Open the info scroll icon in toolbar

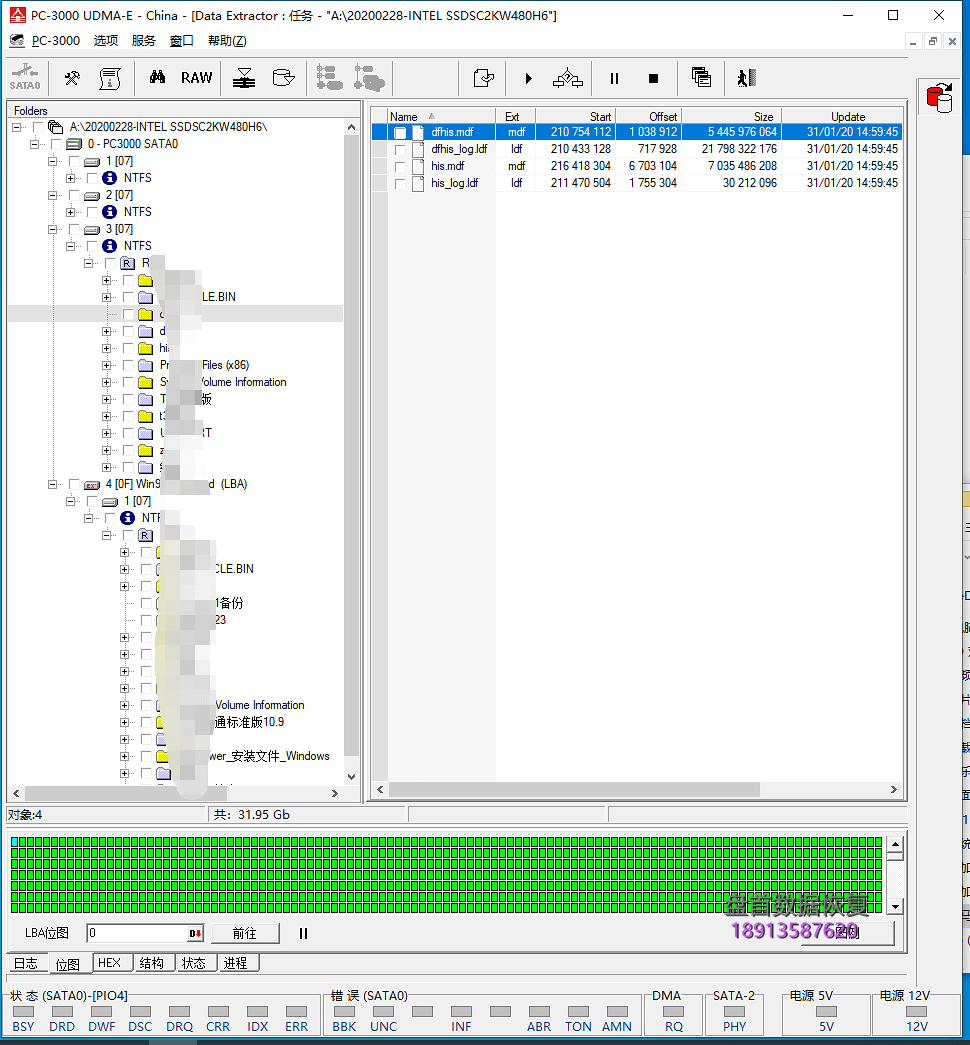[x=110, y=78]
